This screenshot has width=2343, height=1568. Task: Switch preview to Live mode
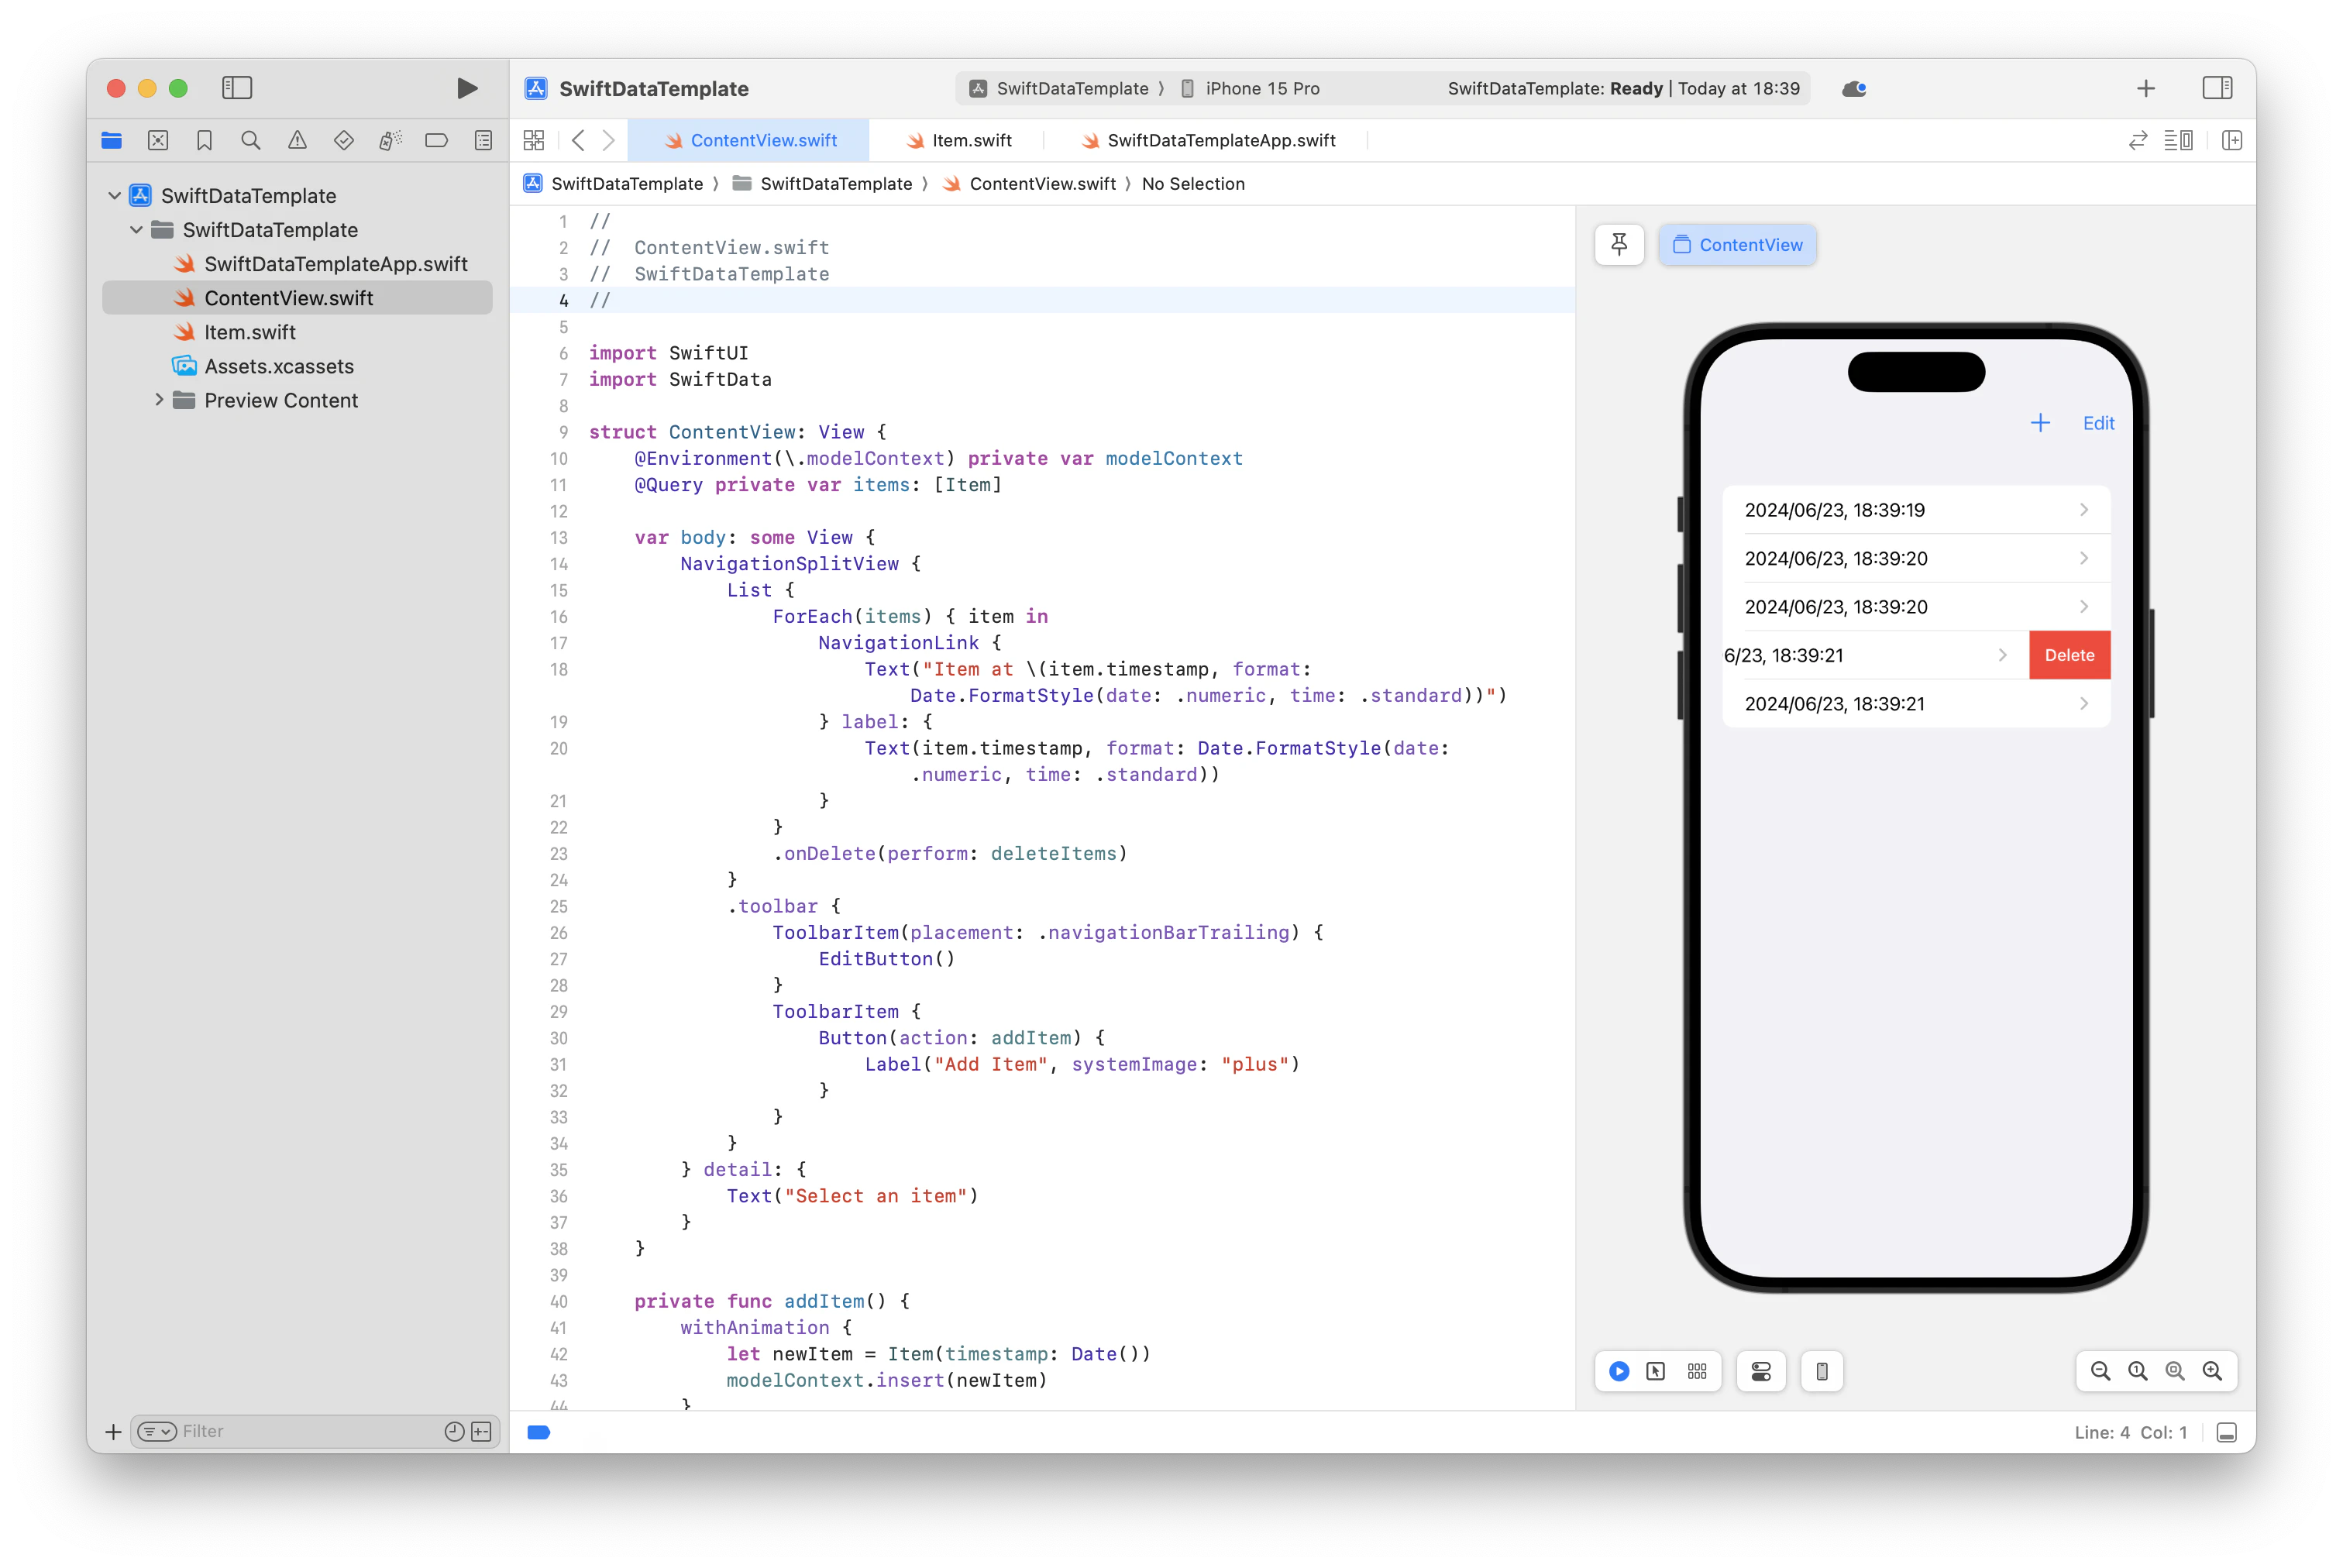1619,1371
